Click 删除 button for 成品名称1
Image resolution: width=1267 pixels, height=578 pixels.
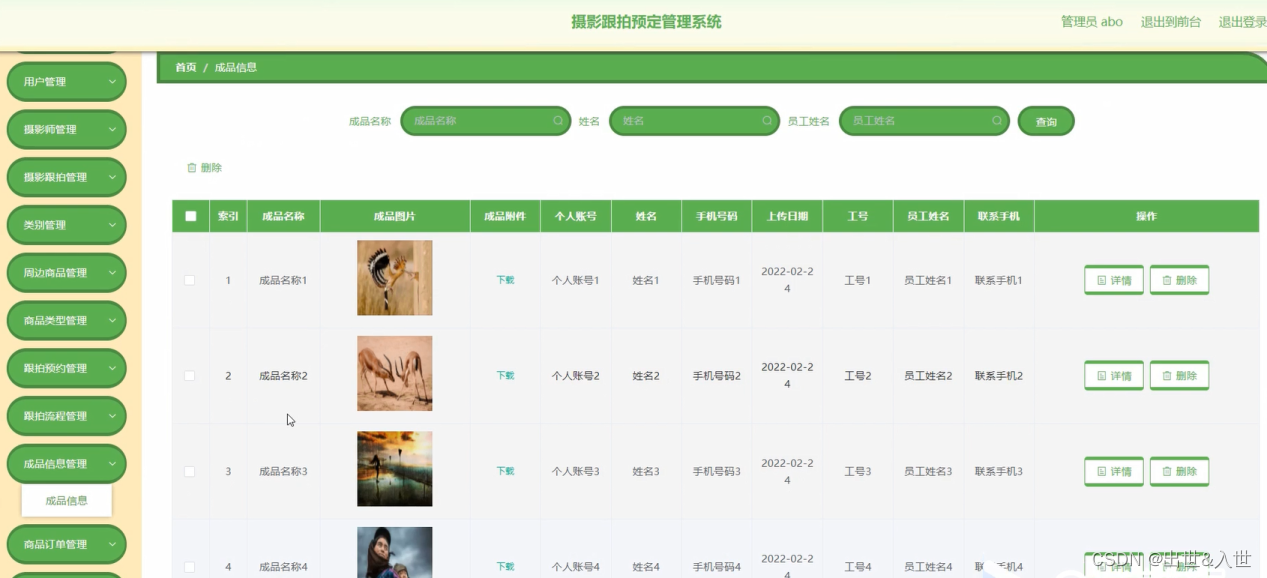click(x=1180, y=280)
